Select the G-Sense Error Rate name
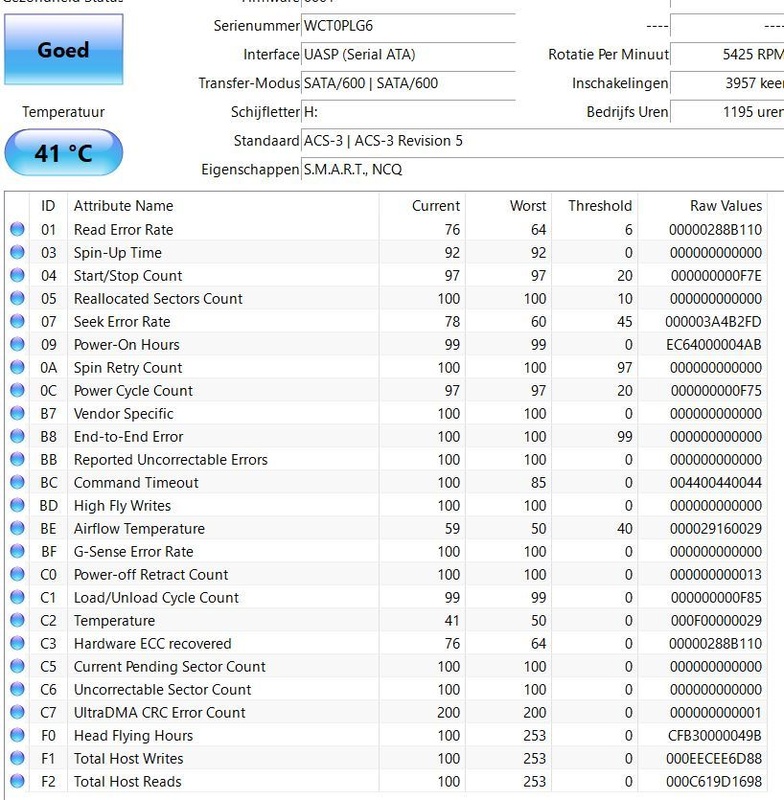Viewport: 784px width, 800px height. (133, 552)
